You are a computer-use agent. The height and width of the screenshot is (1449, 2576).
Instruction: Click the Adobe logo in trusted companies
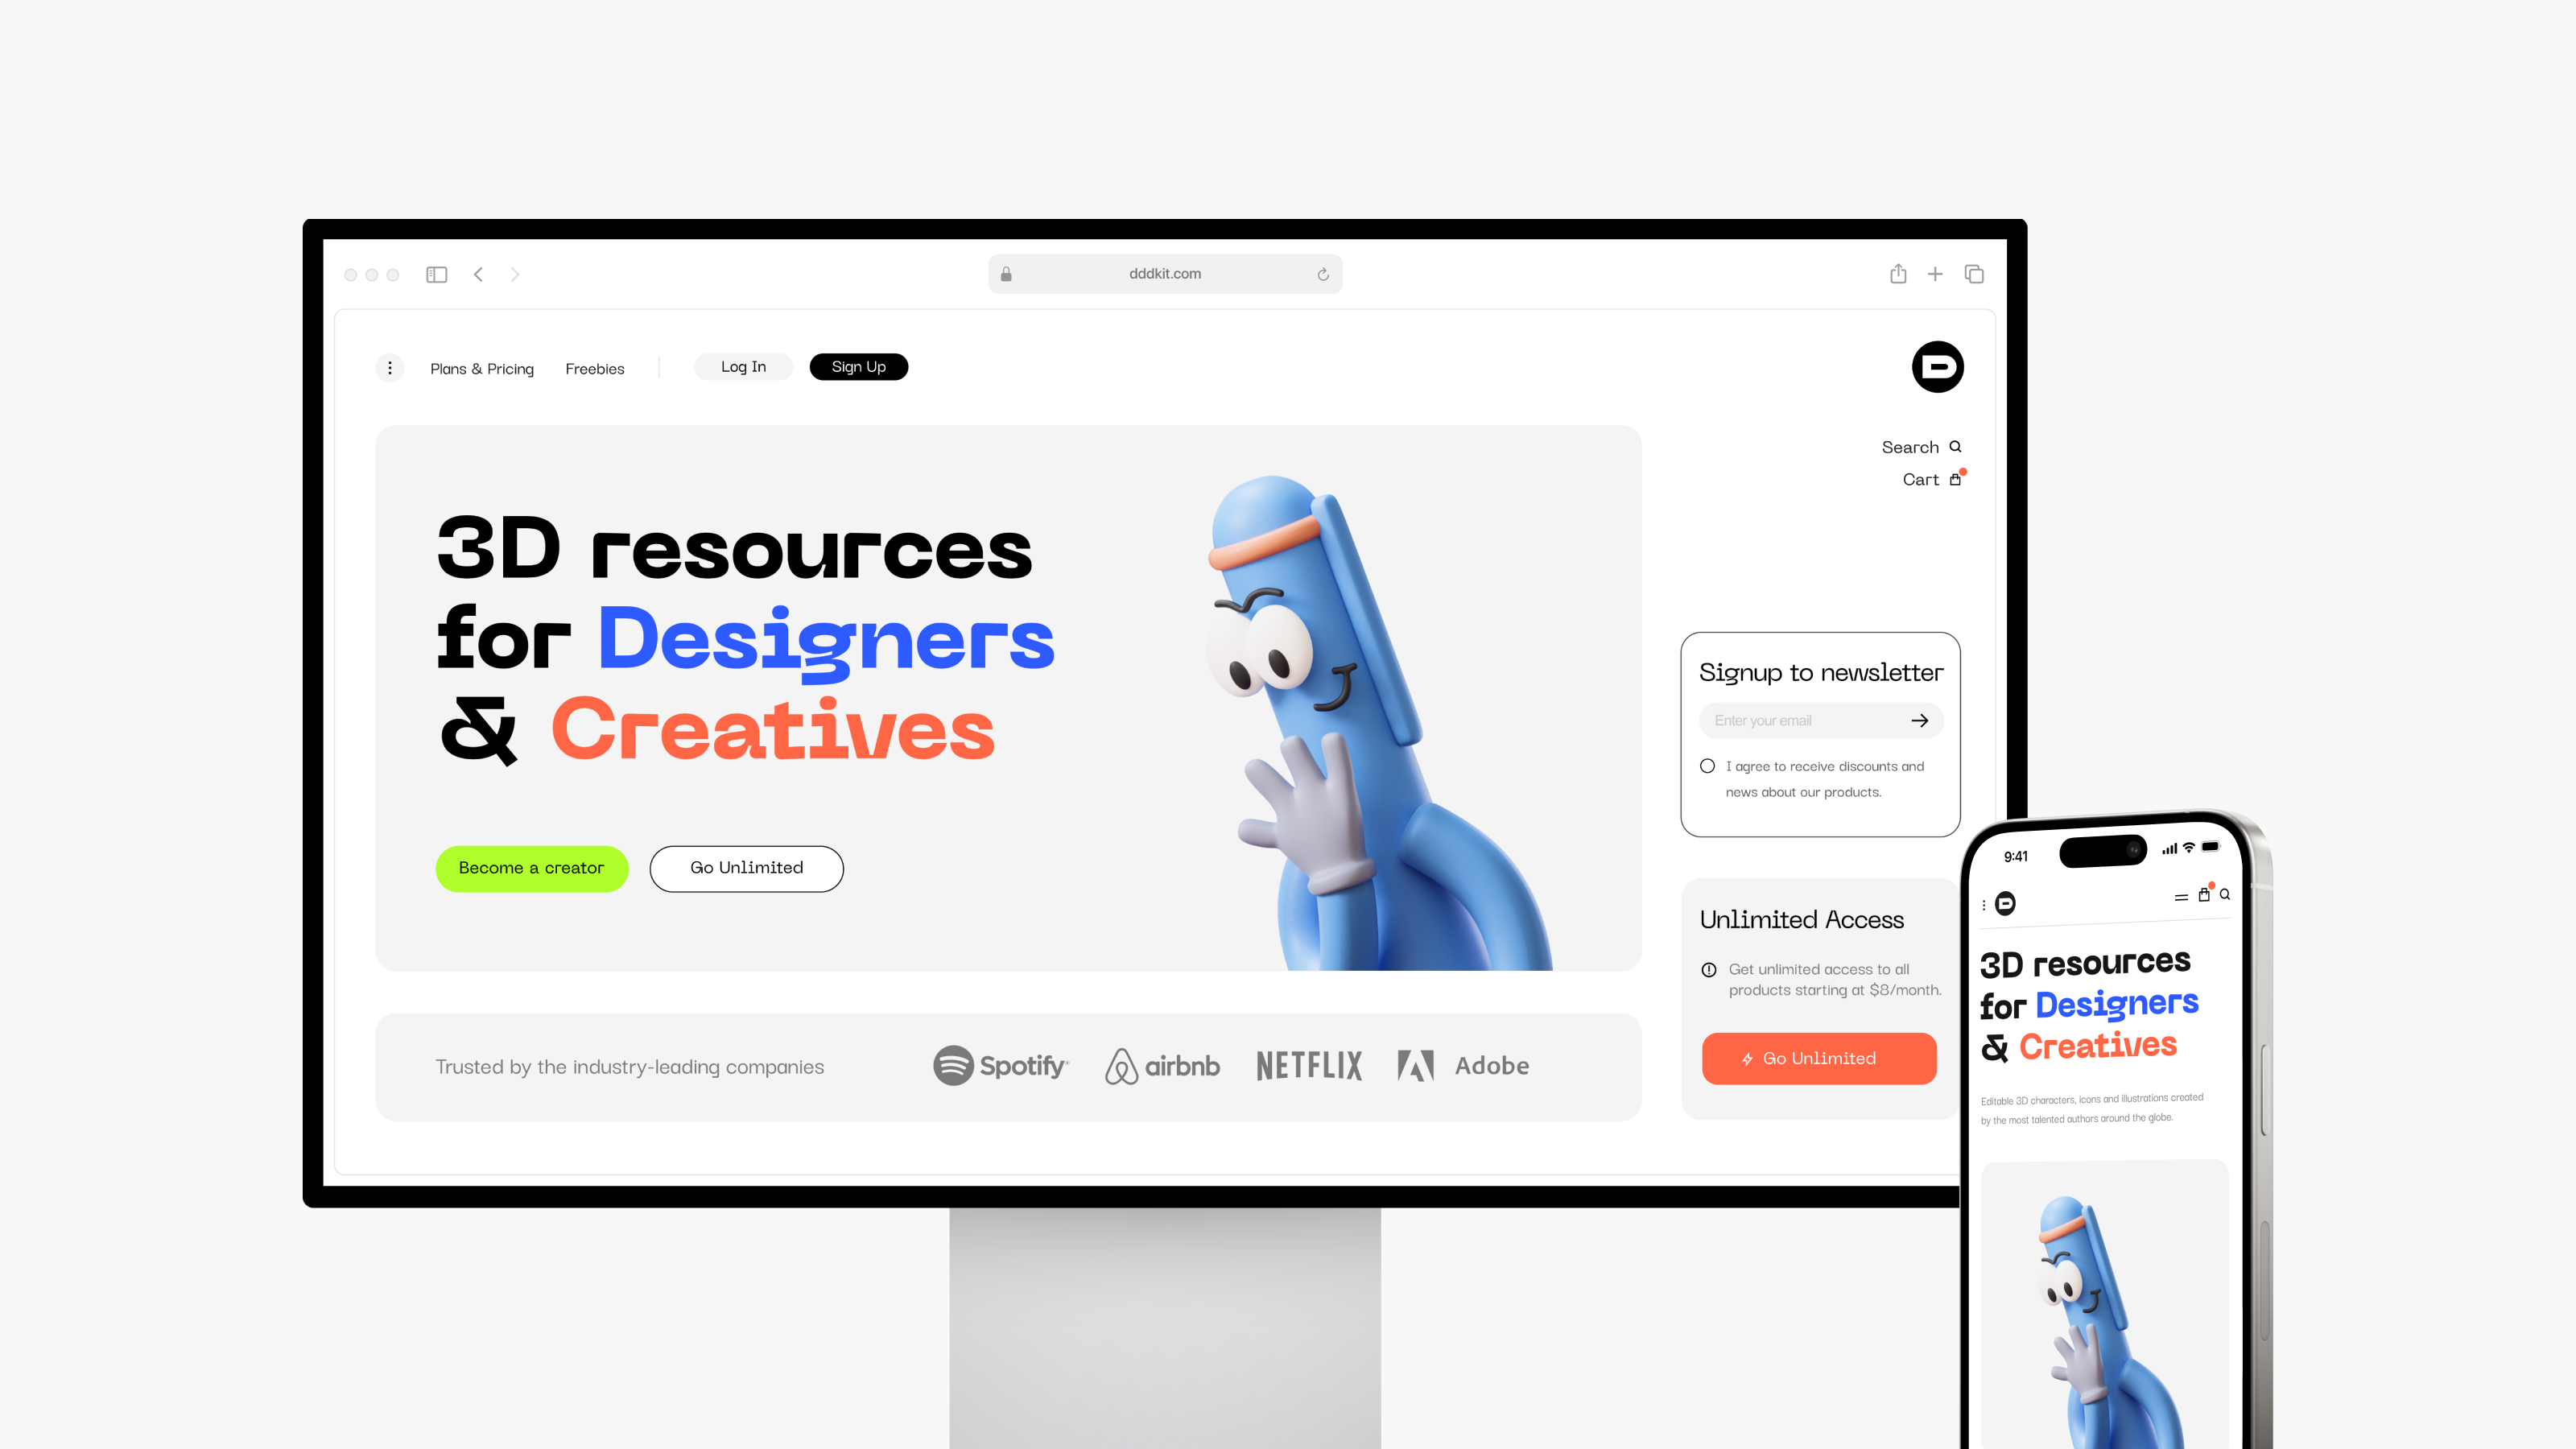click(x=1459, y=1063)
